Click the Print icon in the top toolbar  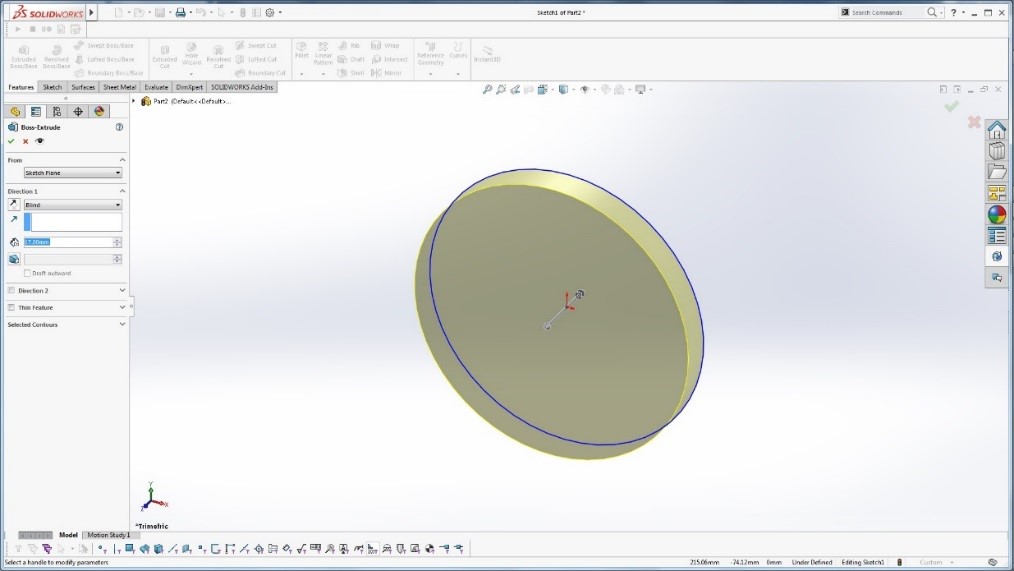[x=180, y=13]
